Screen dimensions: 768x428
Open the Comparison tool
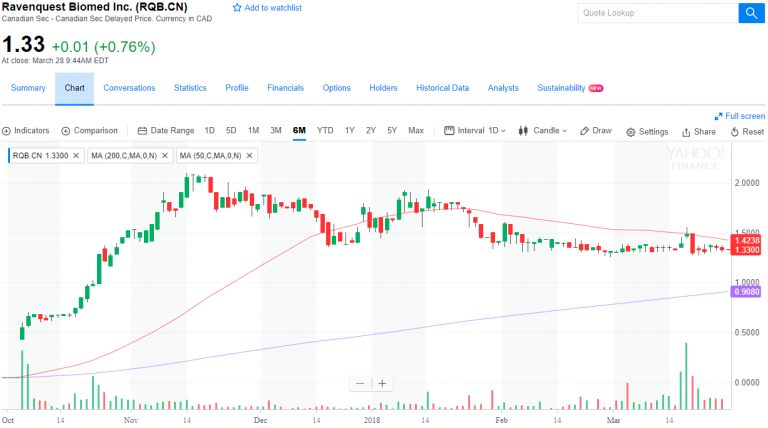tap(90, 131)
